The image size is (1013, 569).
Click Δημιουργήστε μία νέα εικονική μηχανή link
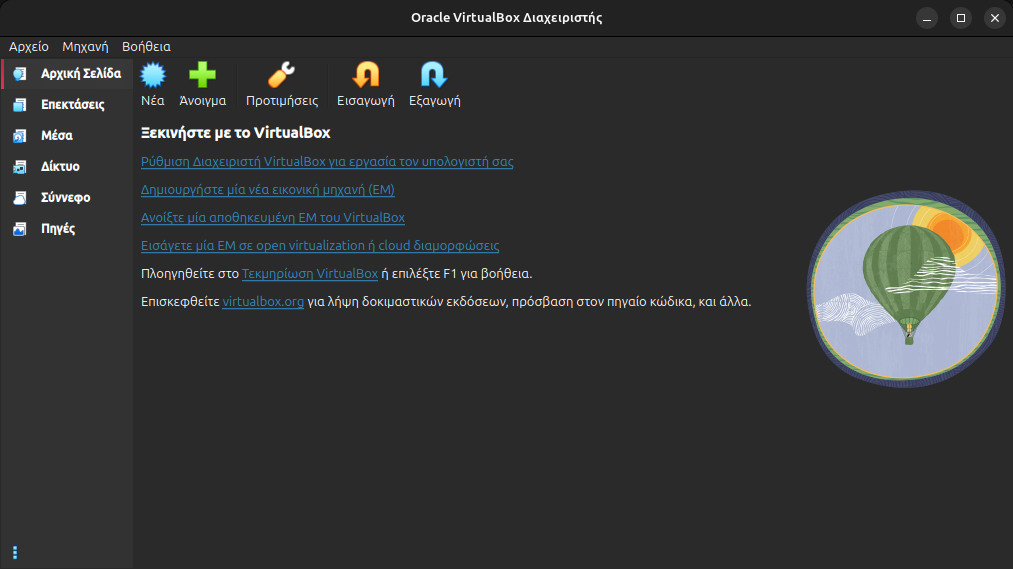point(267,190)
